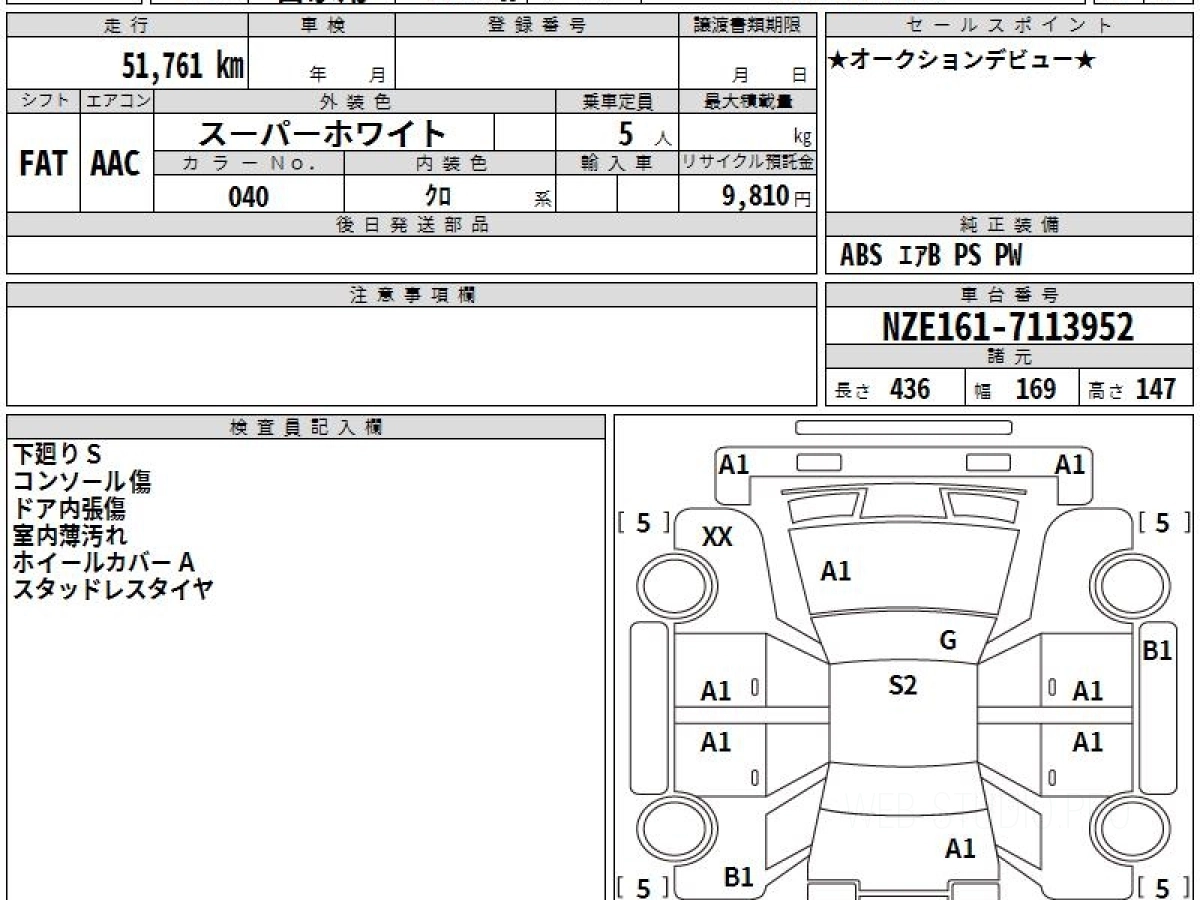Image resolution: width=1200 pixels, height=900 pixels.
Task: Click the B1 mark beside the trunk
Action: point(738,878)
